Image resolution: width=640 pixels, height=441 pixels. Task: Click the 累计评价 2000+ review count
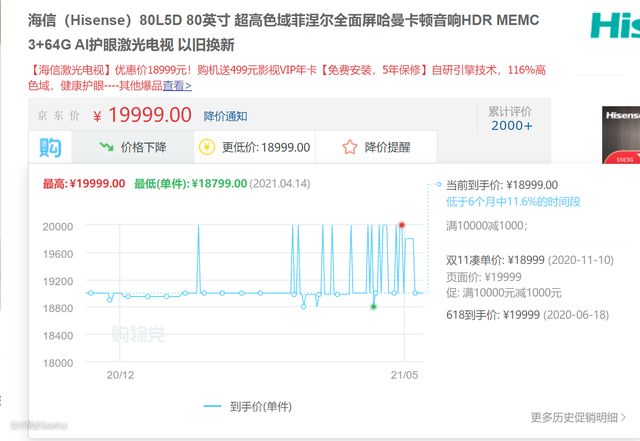coord(510,119)
